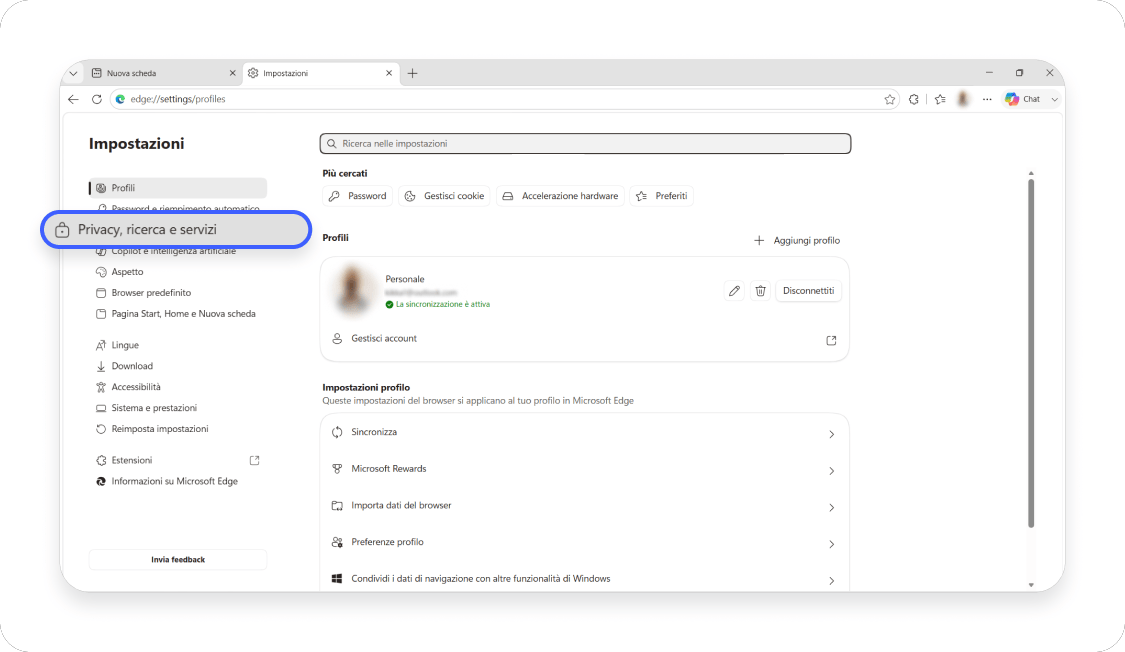The image size is (1125, 652).
Task: Click the Microsoft Rewards trophy icon
Action: [337, 469]
